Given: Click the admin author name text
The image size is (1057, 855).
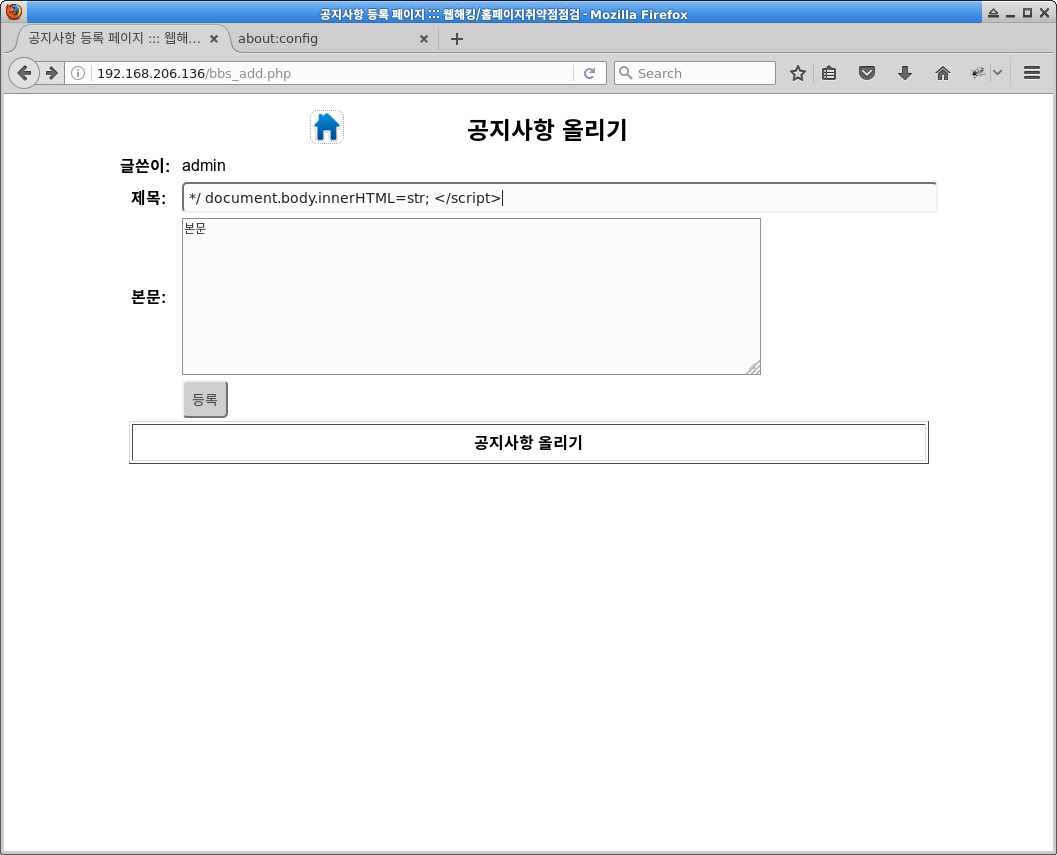Looking at the screenshot, I should (204, 166).
